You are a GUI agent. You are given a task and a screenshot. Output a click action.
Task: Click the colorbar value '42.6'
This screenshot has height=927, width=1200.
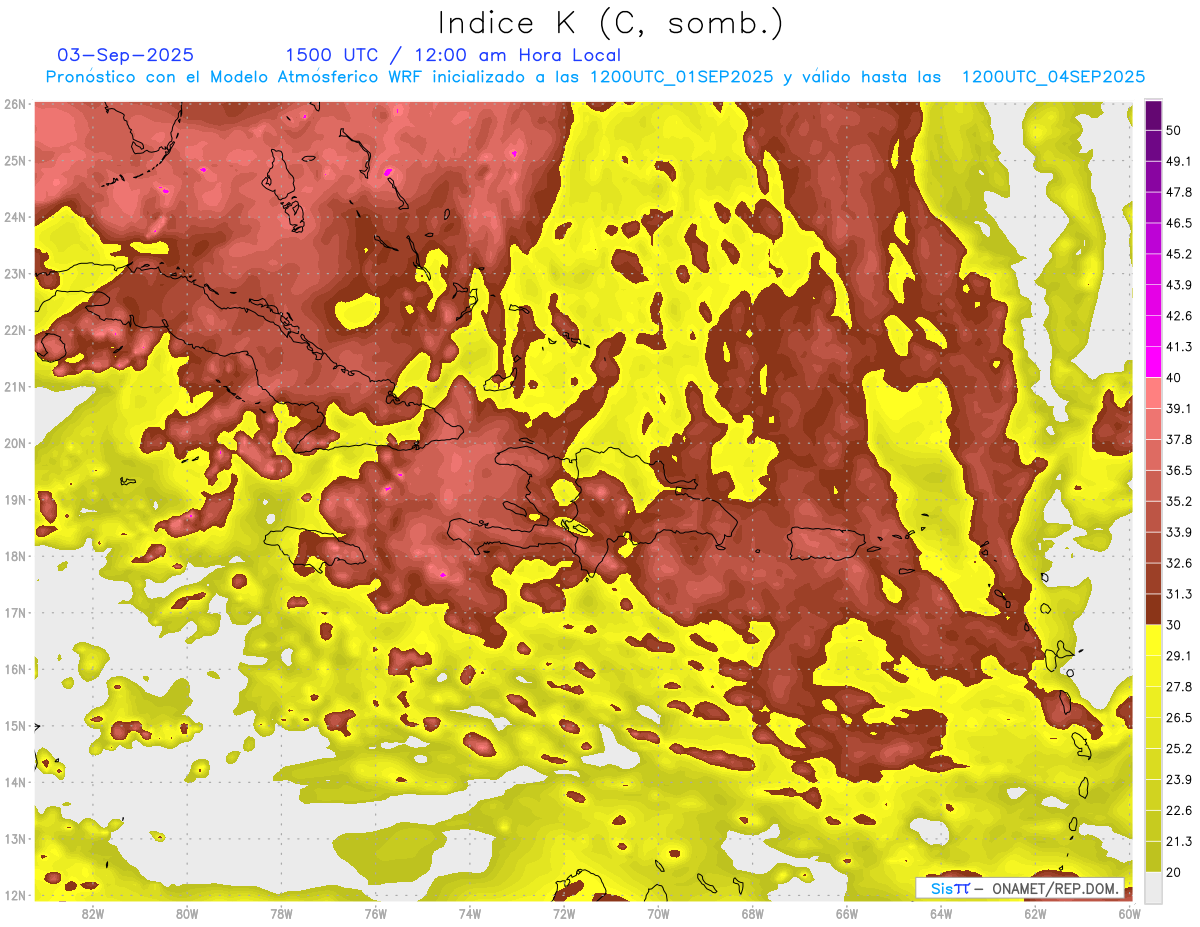click(x=1178, y=316)
